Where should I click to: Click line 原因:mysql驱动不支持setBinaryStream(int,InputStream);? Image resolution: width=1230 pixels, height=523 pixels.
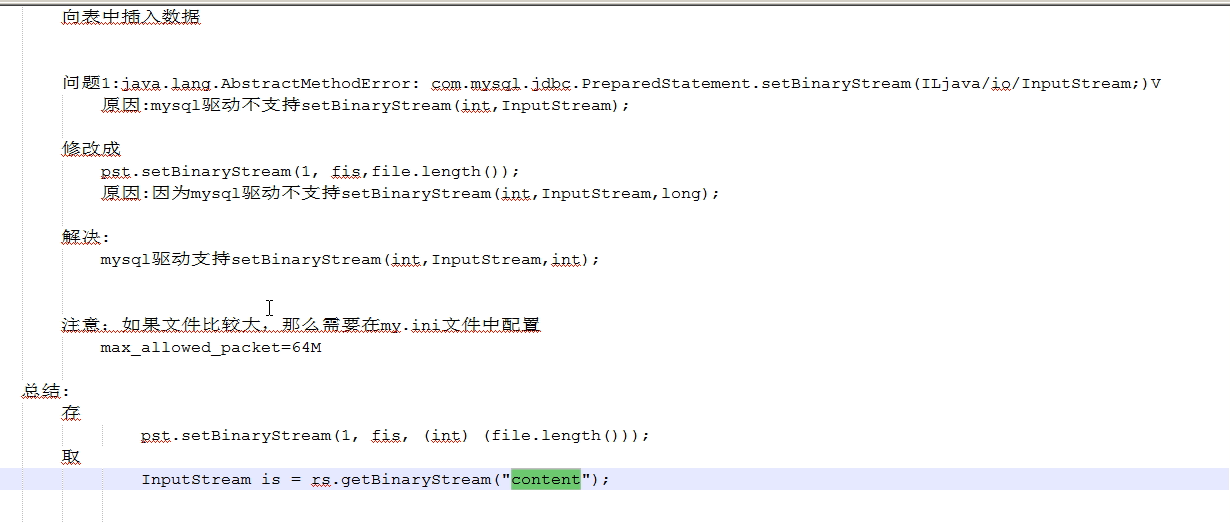point(366,105)
